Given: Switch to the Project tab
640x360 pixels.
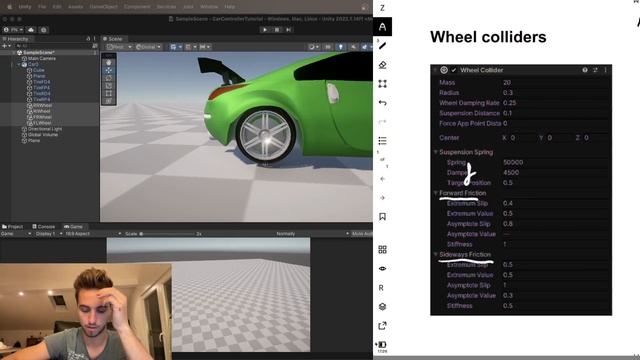Looking at the screenshot, I should click(x=13, y=227).
